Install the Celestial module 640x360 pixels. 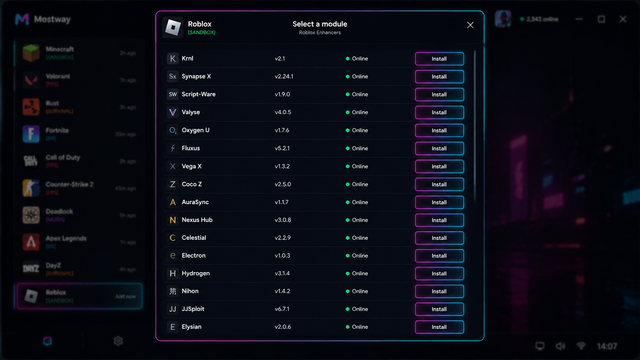pos(439,238)
